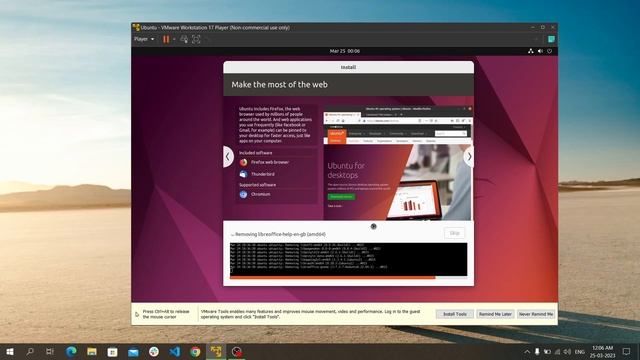Open Microsoft Store from the taskbar
Image resolution: width=640 pixels, height=360 pixels.
click(112, 351)
